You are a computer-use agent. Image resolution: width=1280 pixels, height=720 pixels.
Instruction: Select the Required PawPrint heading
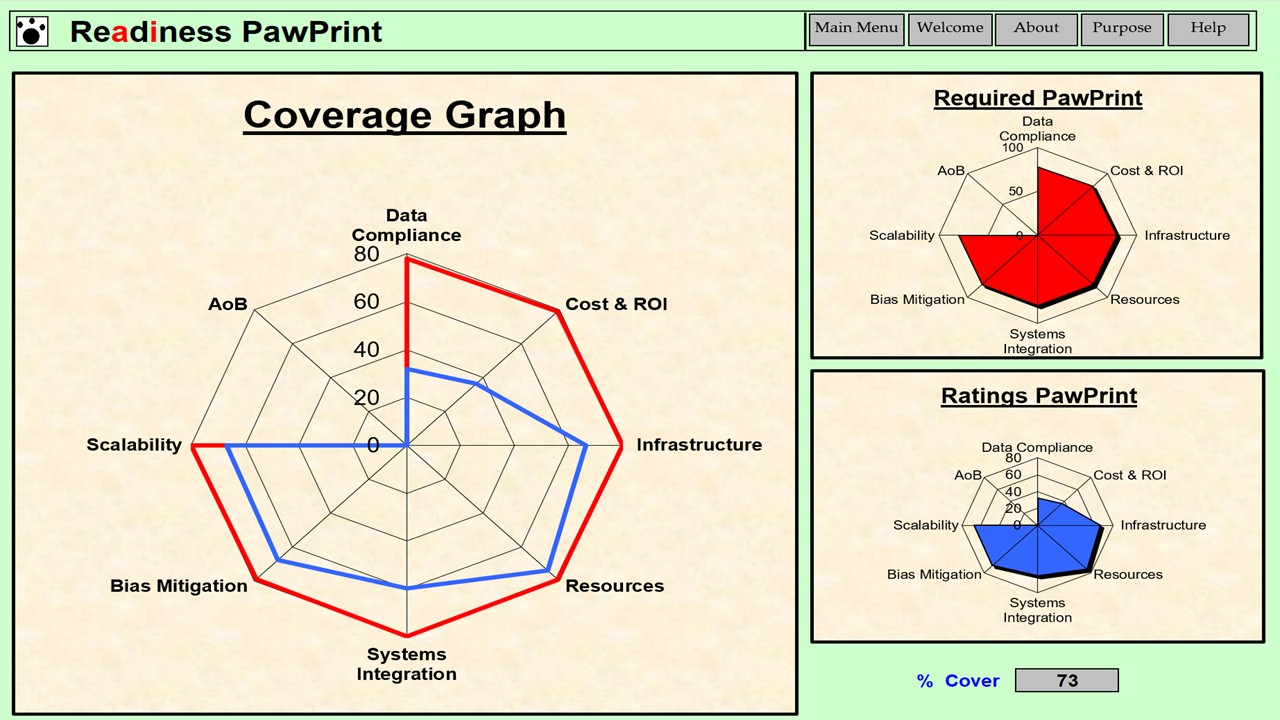1038,98
